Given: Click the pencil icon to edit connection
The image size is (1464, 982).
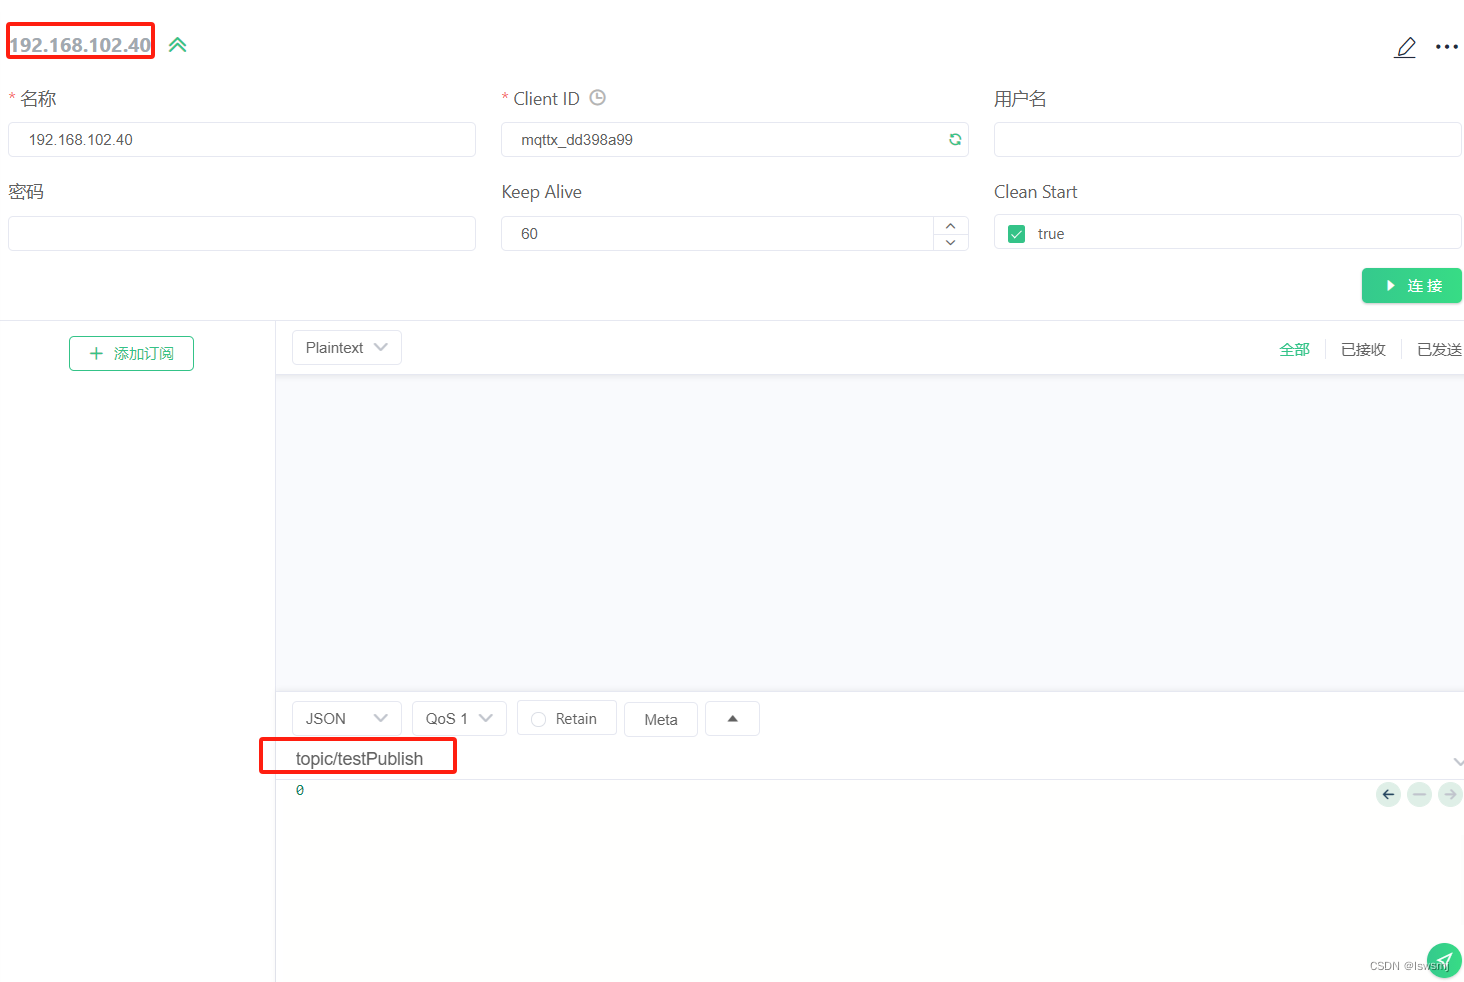Looking at the screenshot, I should pos(1405,47).
